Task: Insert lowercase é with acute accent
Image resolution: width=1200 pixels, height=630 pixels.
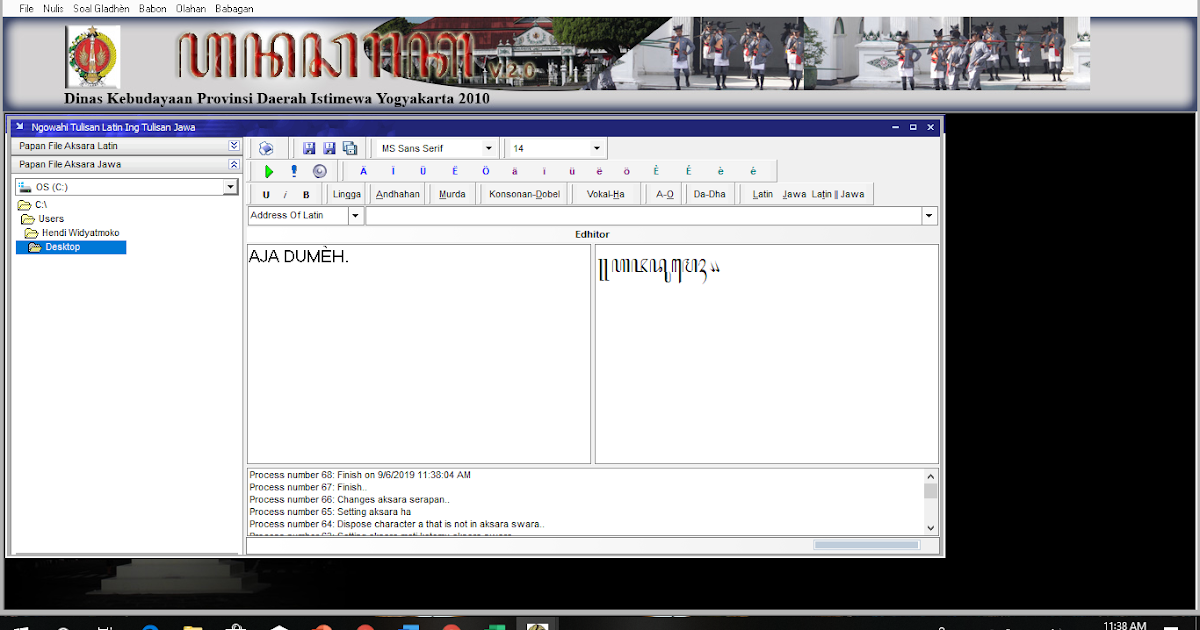Action: pos(753,171)
